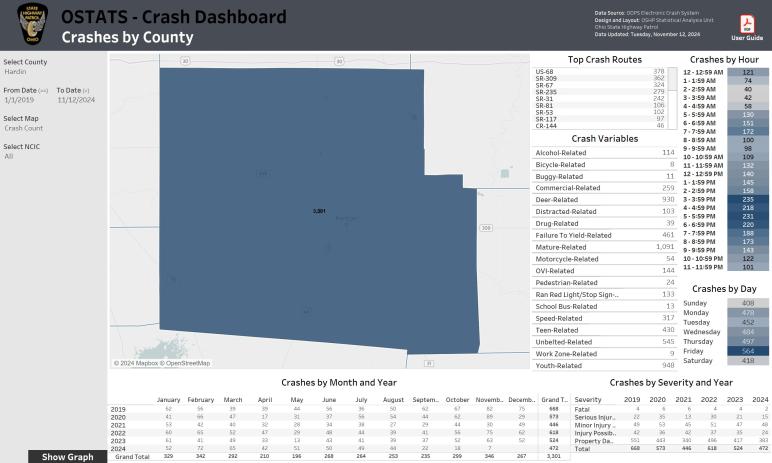Open the Select Map dropdown showing Crash Count
Image resolution: width=772 pixels, height=463 pixels.
[52, 128]
